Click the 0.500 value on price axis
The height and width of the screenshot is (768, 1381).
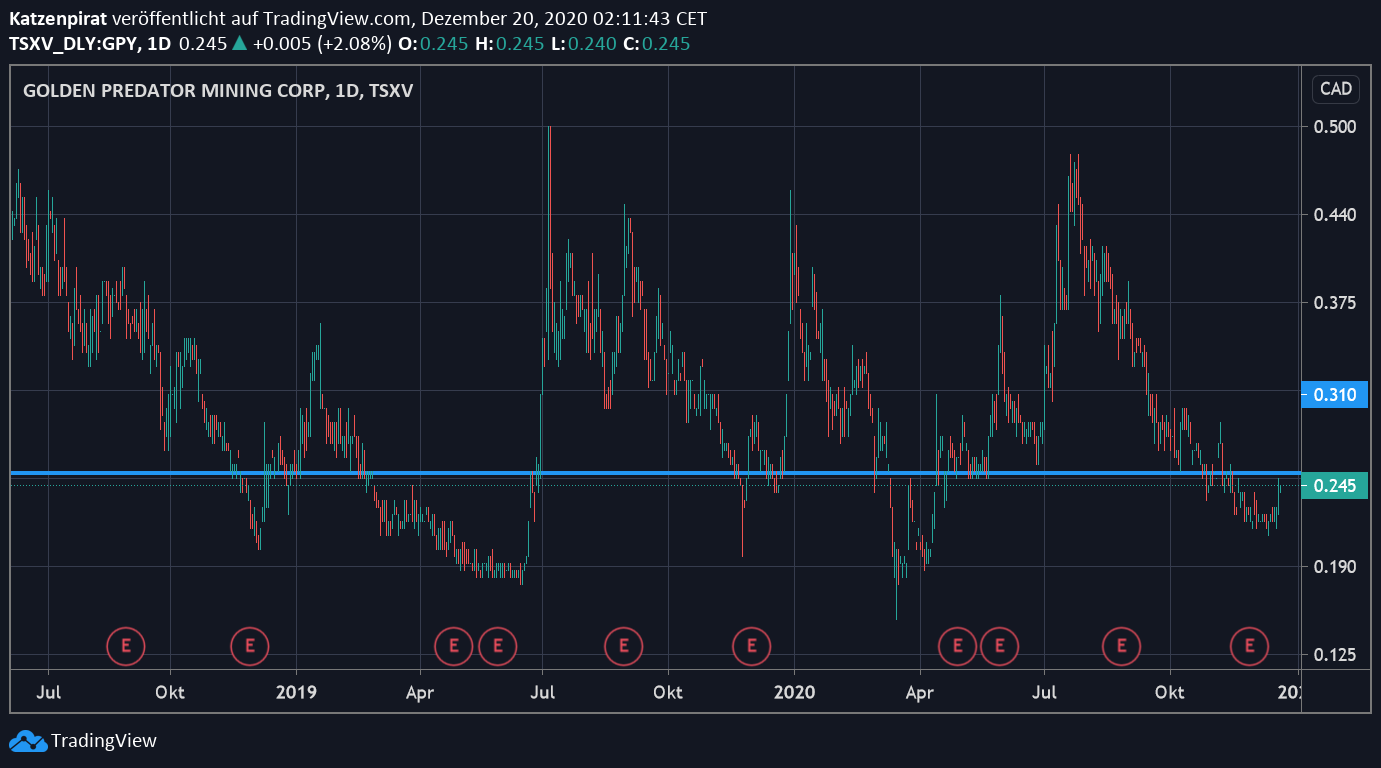click(1335, 127)
